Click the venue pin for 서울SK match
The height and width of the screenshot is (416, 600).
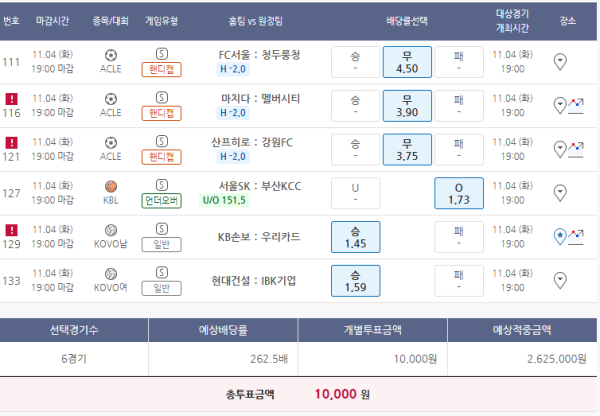coord(560,193)
